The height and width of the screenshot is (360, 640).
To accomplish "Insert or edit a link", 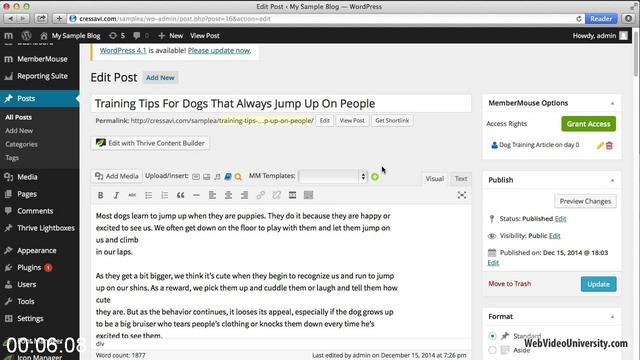I will tap(260, 195).
